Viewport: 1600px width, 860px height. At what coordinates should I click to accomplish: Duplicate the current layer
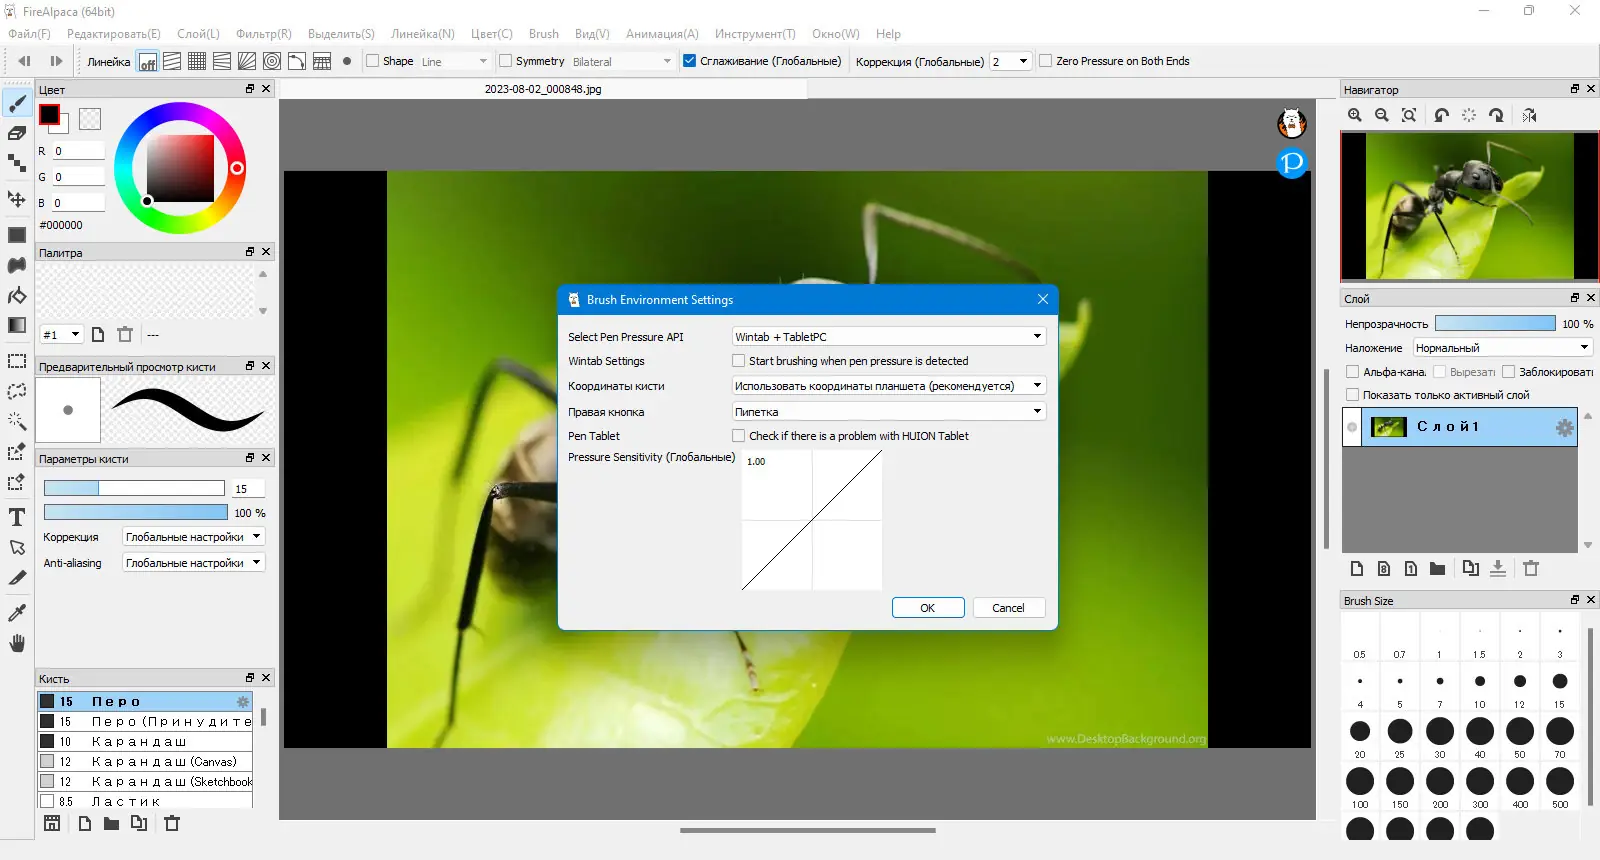coord(1470,569)
